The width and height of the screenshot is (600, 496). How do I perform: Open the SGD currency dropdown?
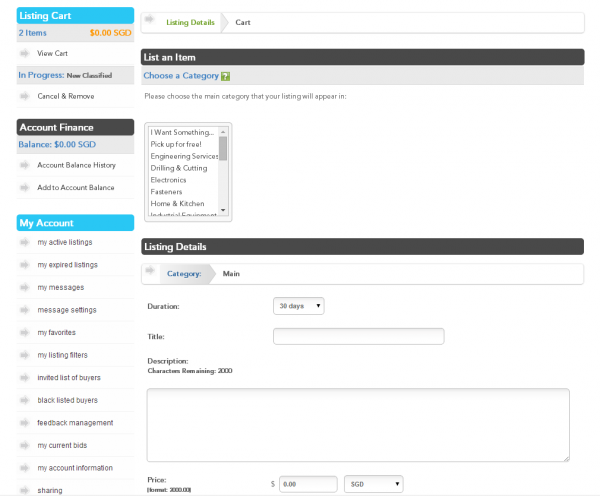click(x=373, y=484)
